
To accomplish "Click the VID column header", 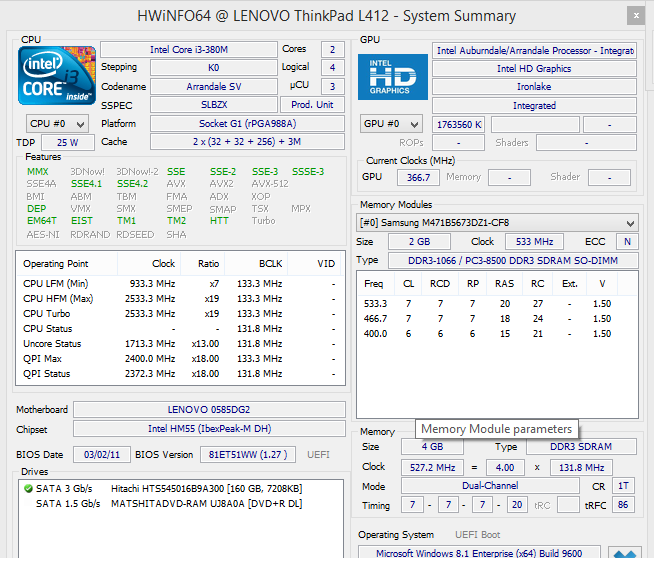I will (x=315, y=264).
